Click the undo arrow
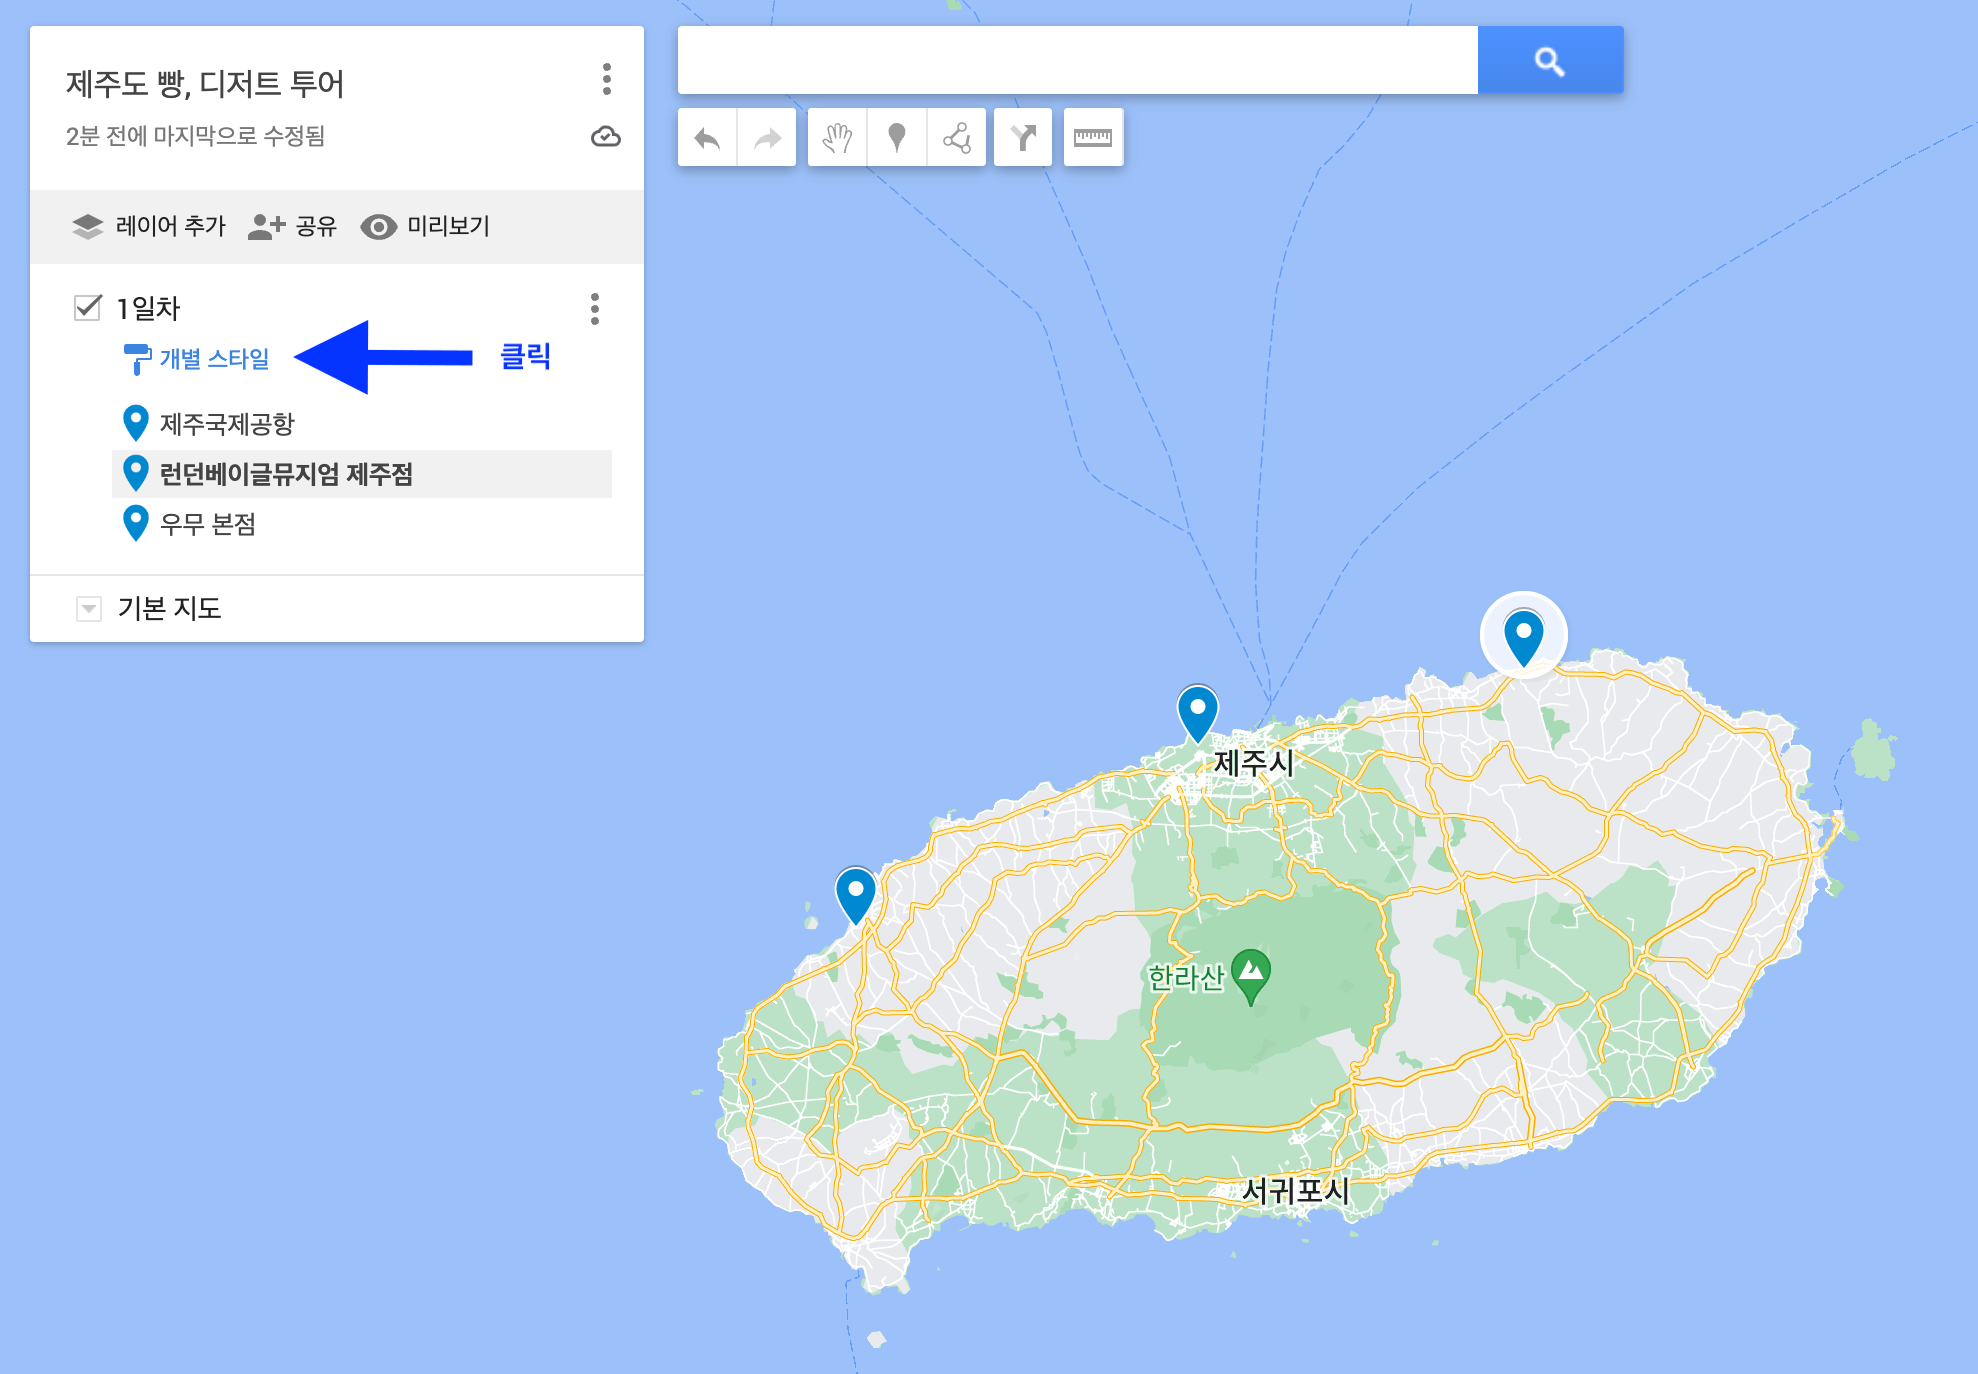This screenshot has height=1374, width=1978. coord(710,137)
